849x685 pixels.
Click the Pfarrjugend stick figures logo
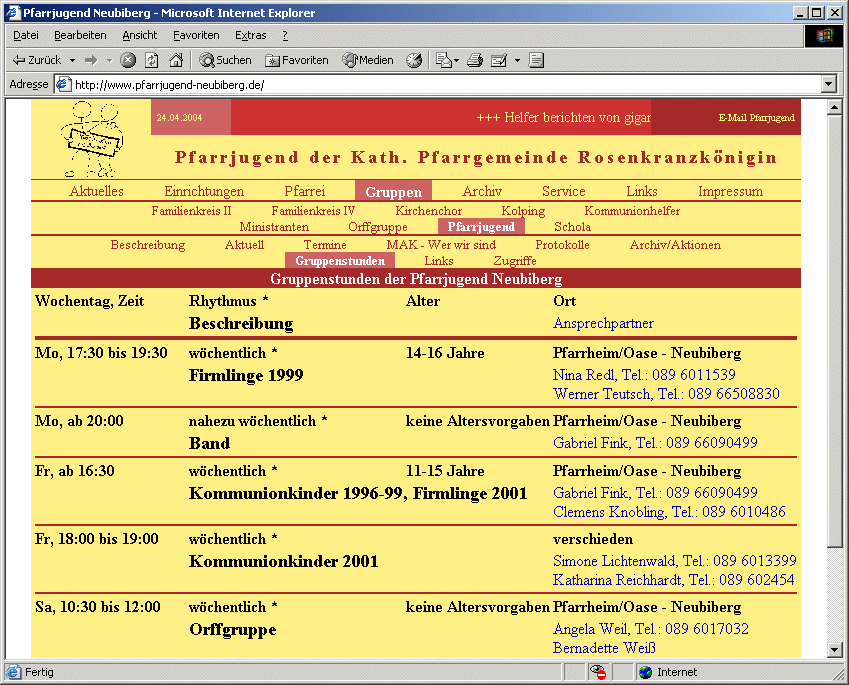(x=92, y=139)
